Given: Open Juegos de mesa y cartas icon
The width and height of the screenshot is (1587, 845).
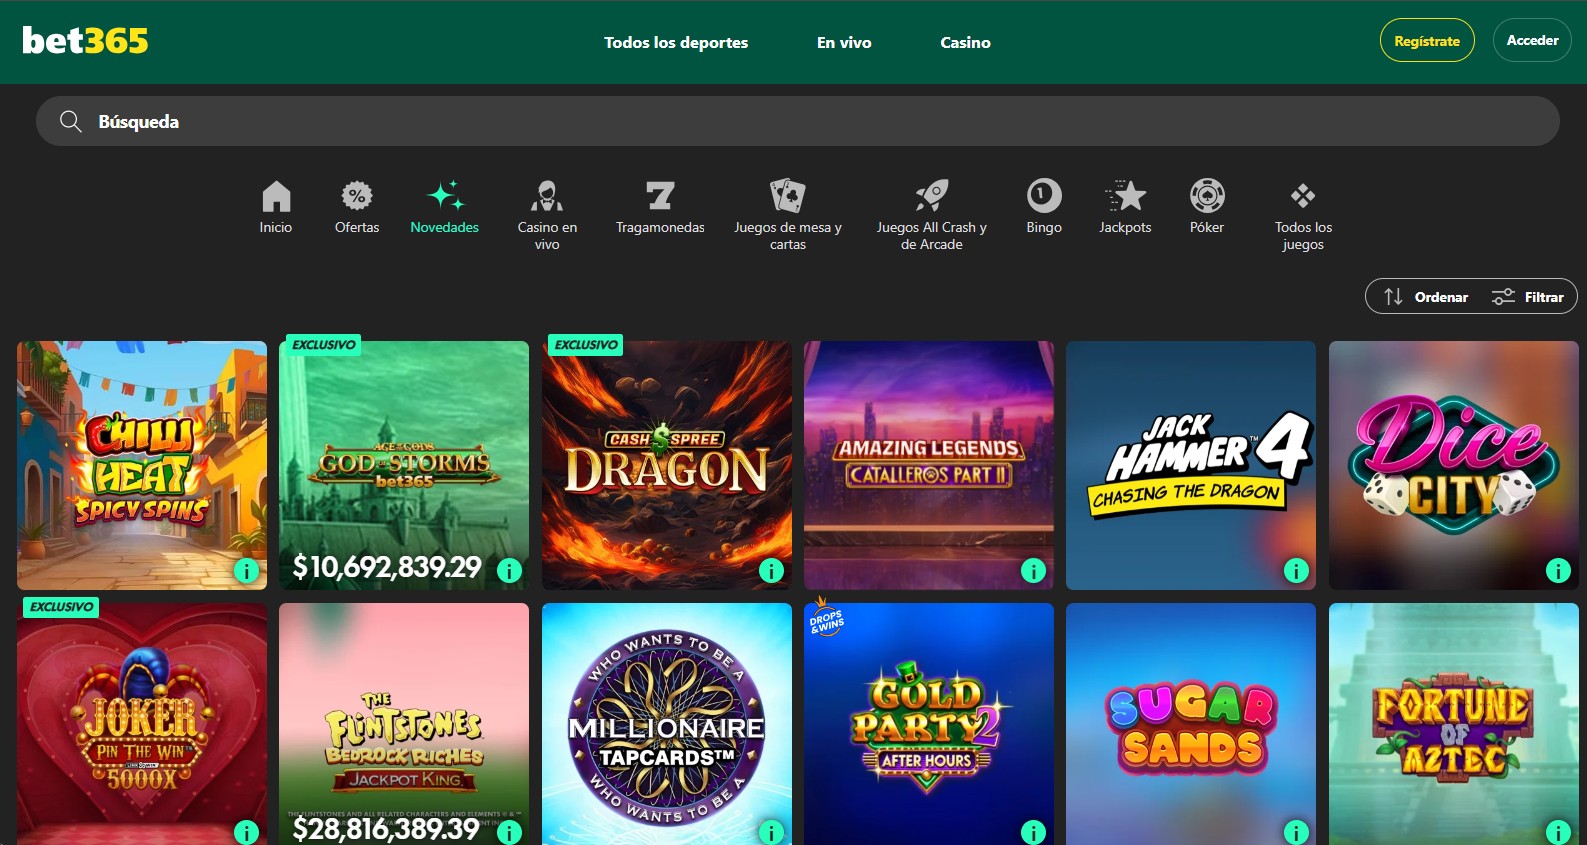Looking at the screenshot, I should [x=788, y=196].
